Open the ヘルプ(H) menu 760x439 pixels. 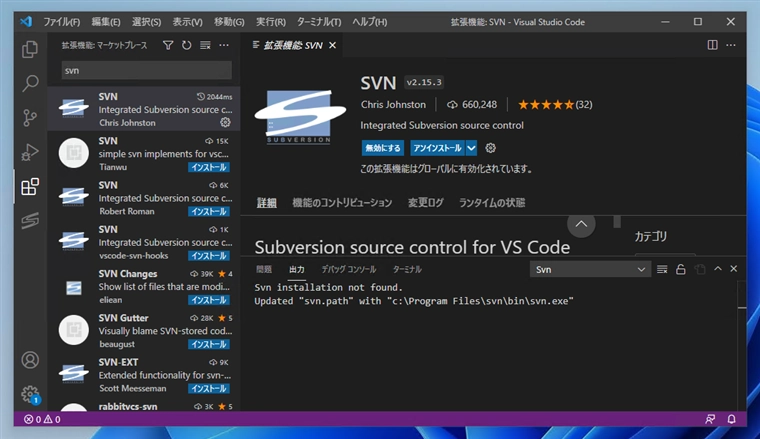click(369, 22)
